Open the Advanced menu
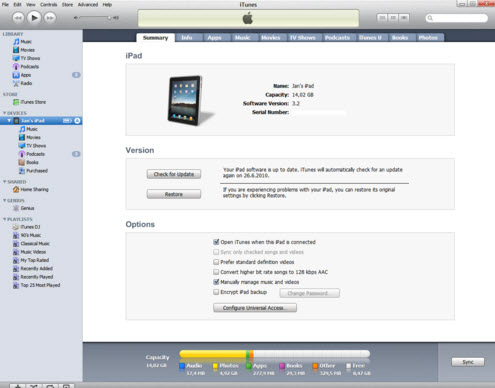 (x=88, y=4)
